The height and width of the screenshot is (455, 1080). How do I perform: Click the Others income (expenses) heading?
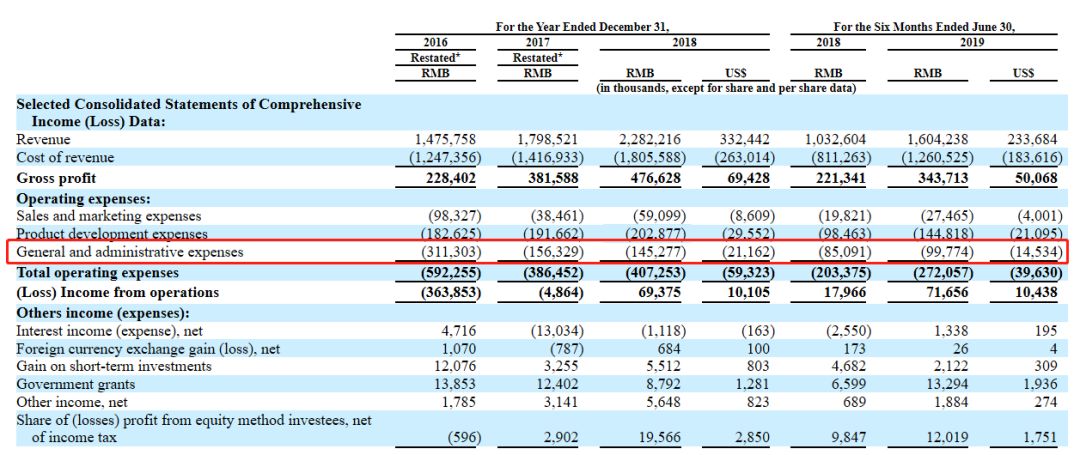[103, 313]
